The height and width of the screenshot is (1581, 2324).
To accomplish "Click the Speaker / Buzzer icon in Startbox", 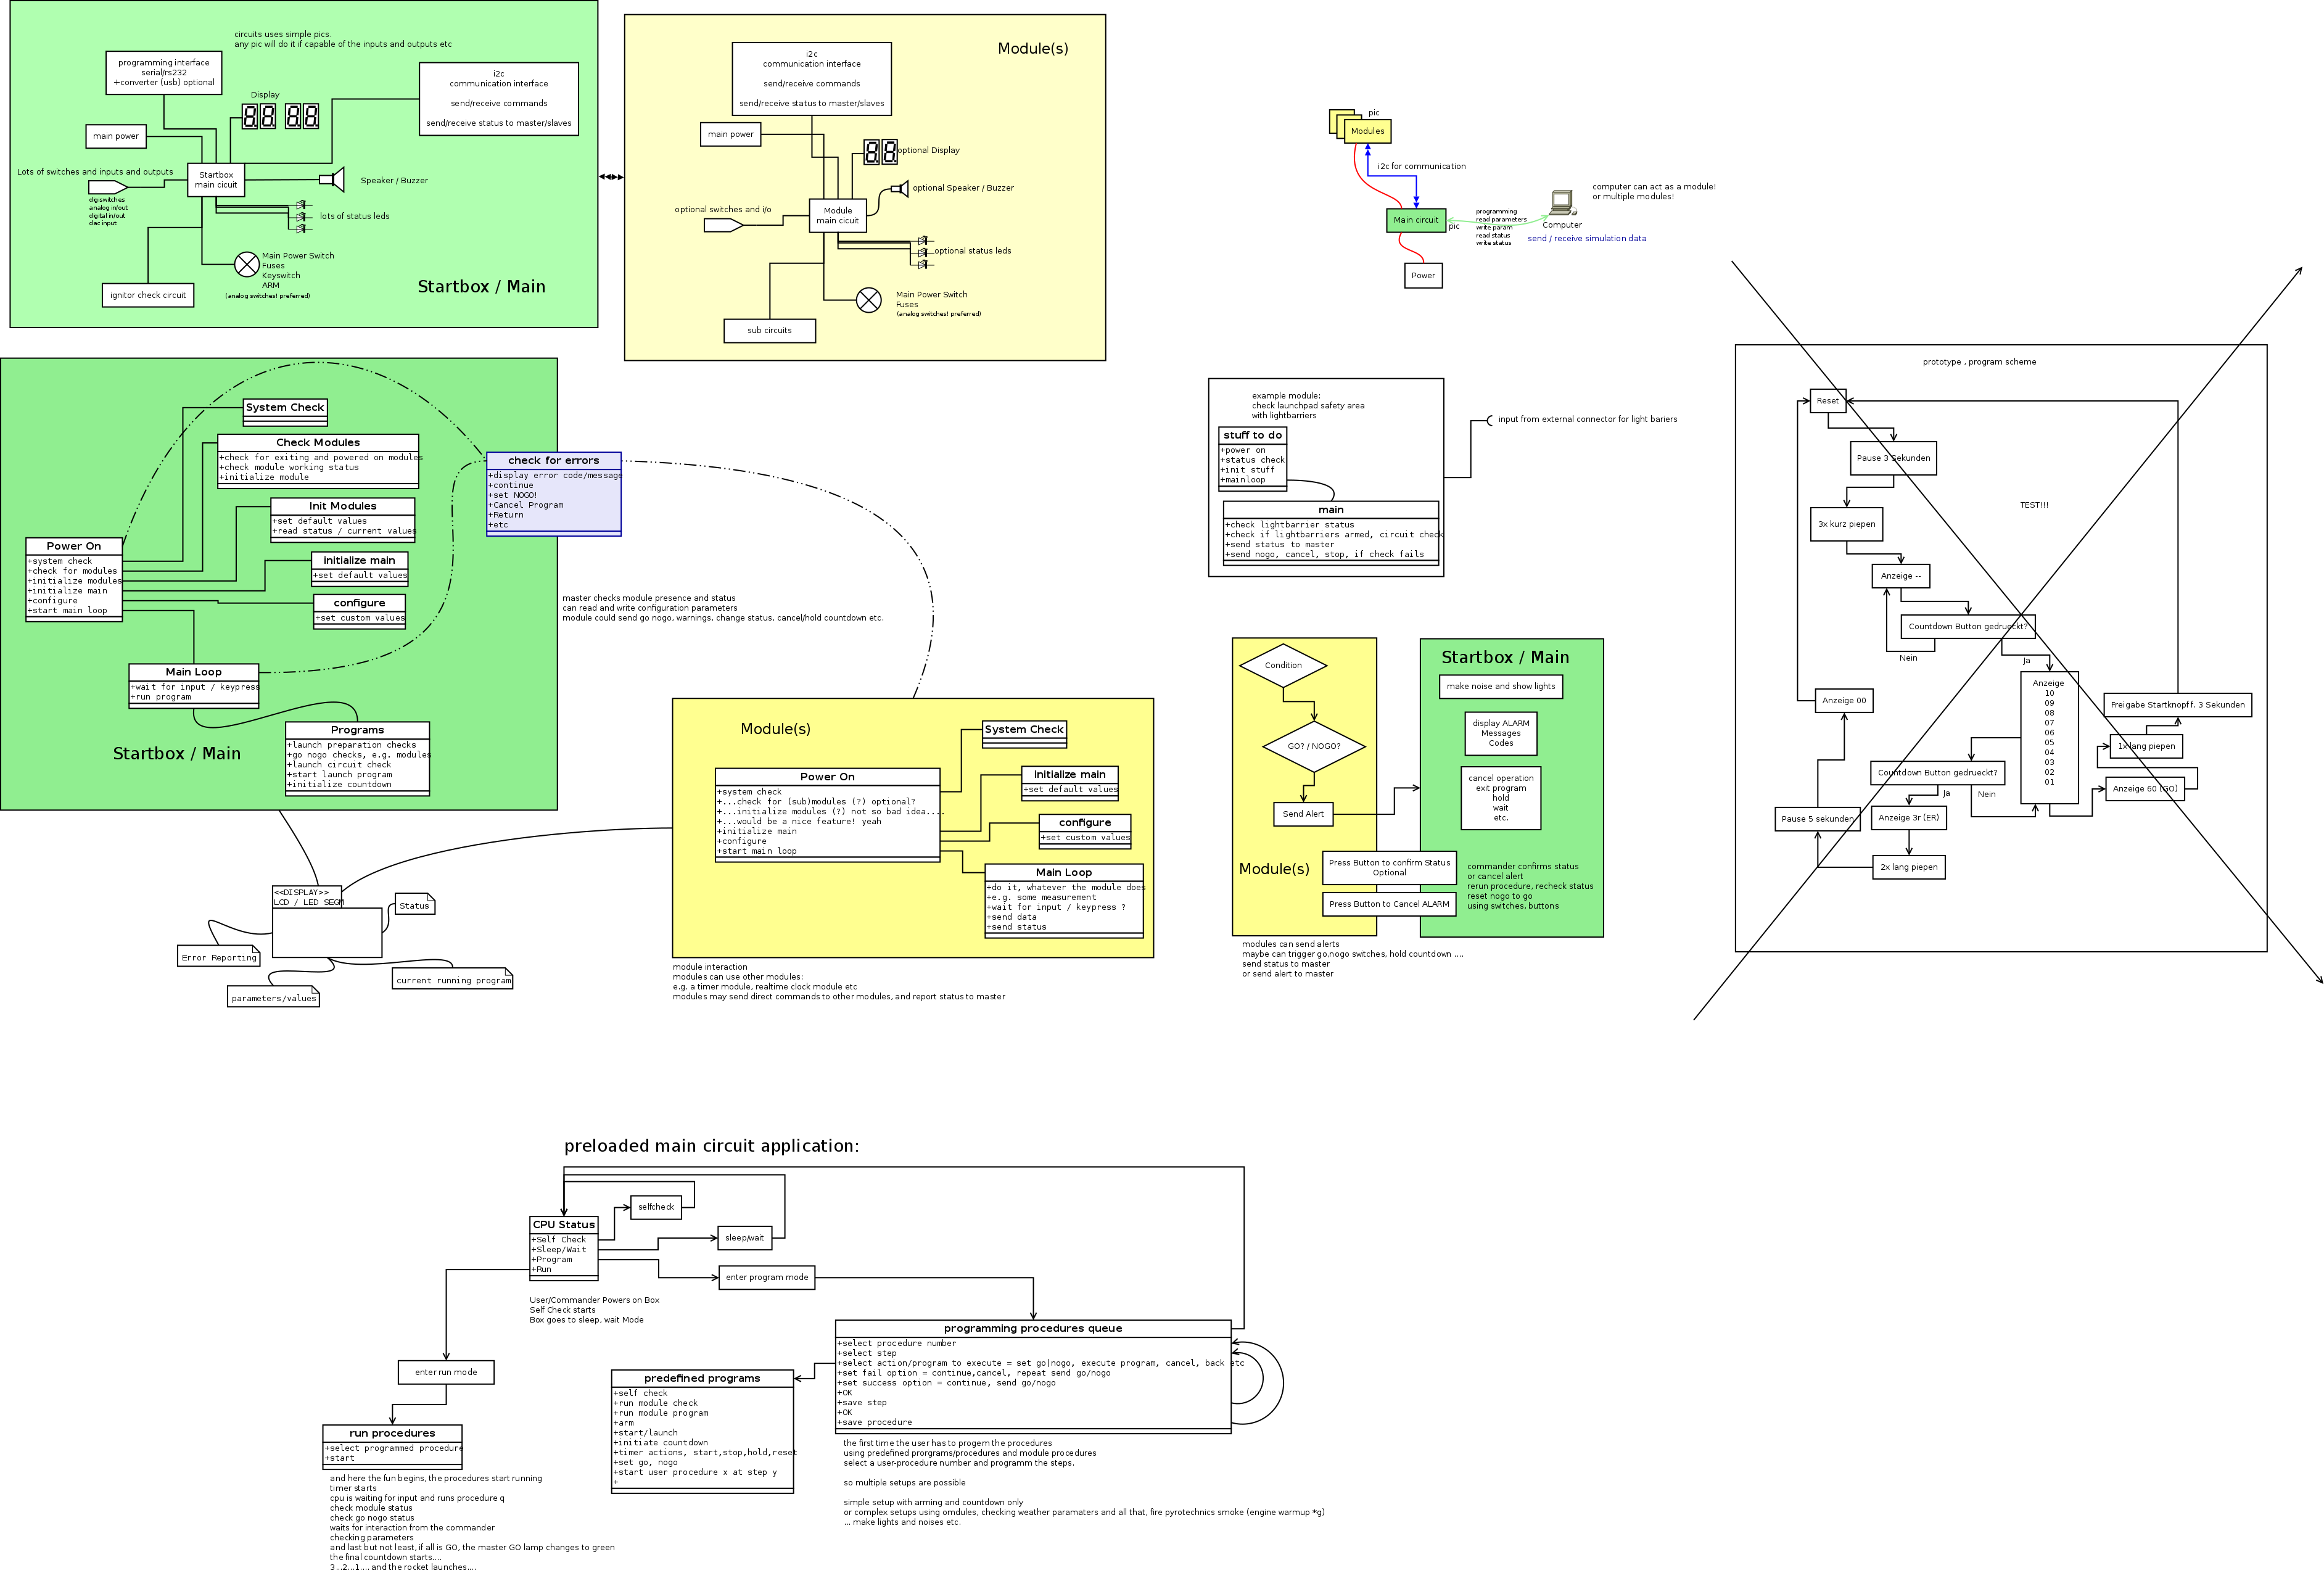I will click(x=333, y=179).
